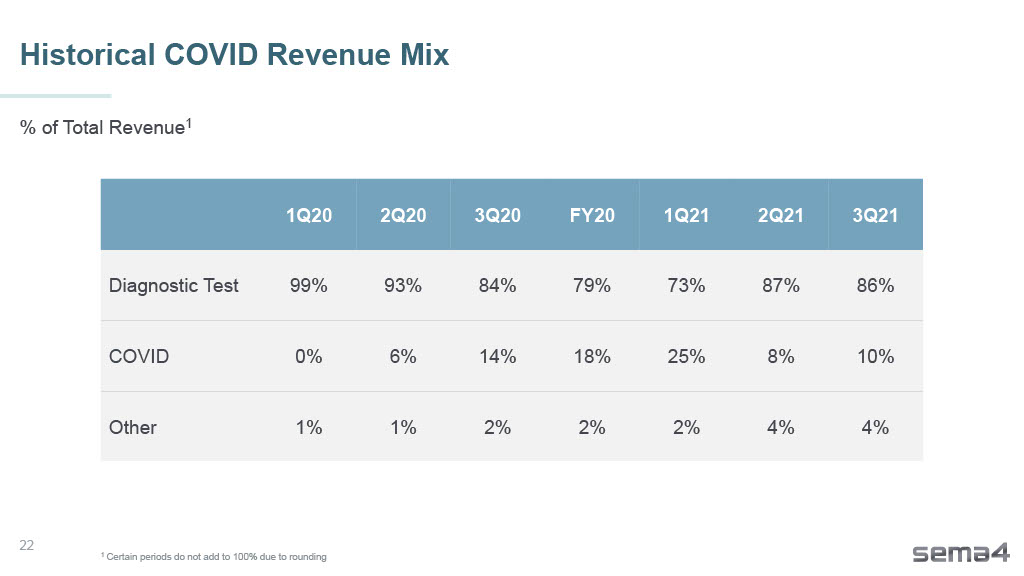Select the rounding footnote text
This screenshot has width=1024, height=576.
[214, 556]
